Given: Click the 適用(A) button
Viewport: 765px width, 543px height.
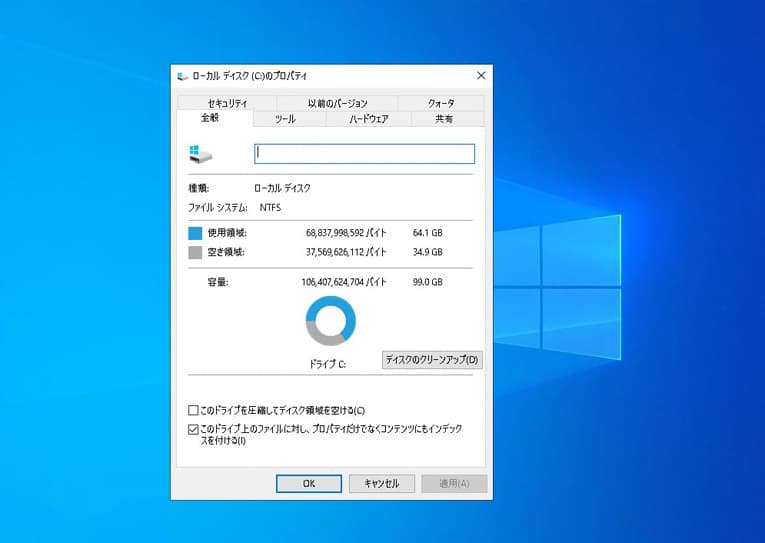Looking at the screenshot, I should 454,483.
